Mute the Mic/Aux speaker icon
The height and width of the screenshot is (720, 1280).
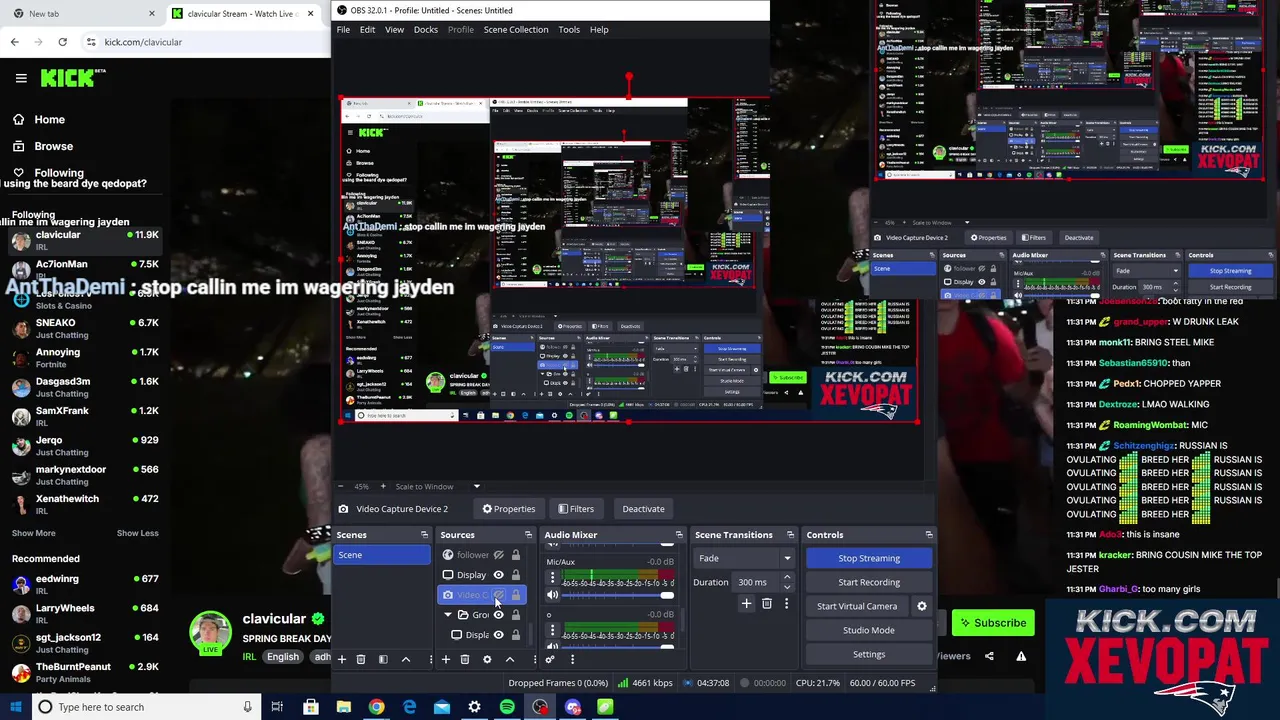[x=552, y=595]
